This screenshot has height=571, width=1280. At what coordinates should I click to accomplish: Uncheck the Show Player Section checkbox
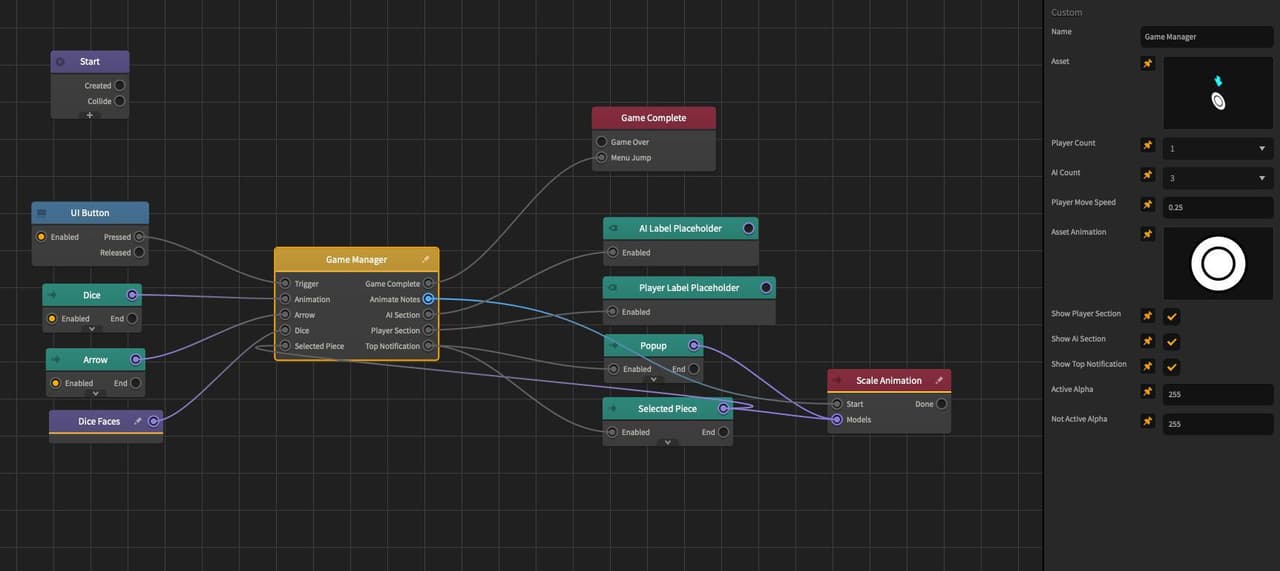(1172, 316)
